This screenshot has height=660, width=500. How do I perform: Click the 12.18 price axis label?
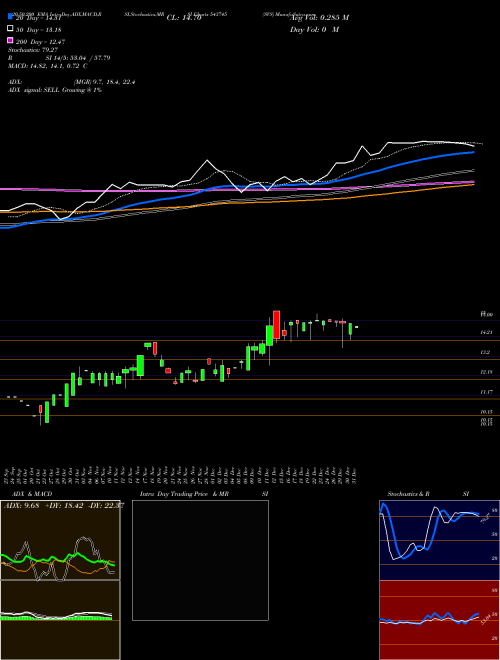click(x=486, y=372)
